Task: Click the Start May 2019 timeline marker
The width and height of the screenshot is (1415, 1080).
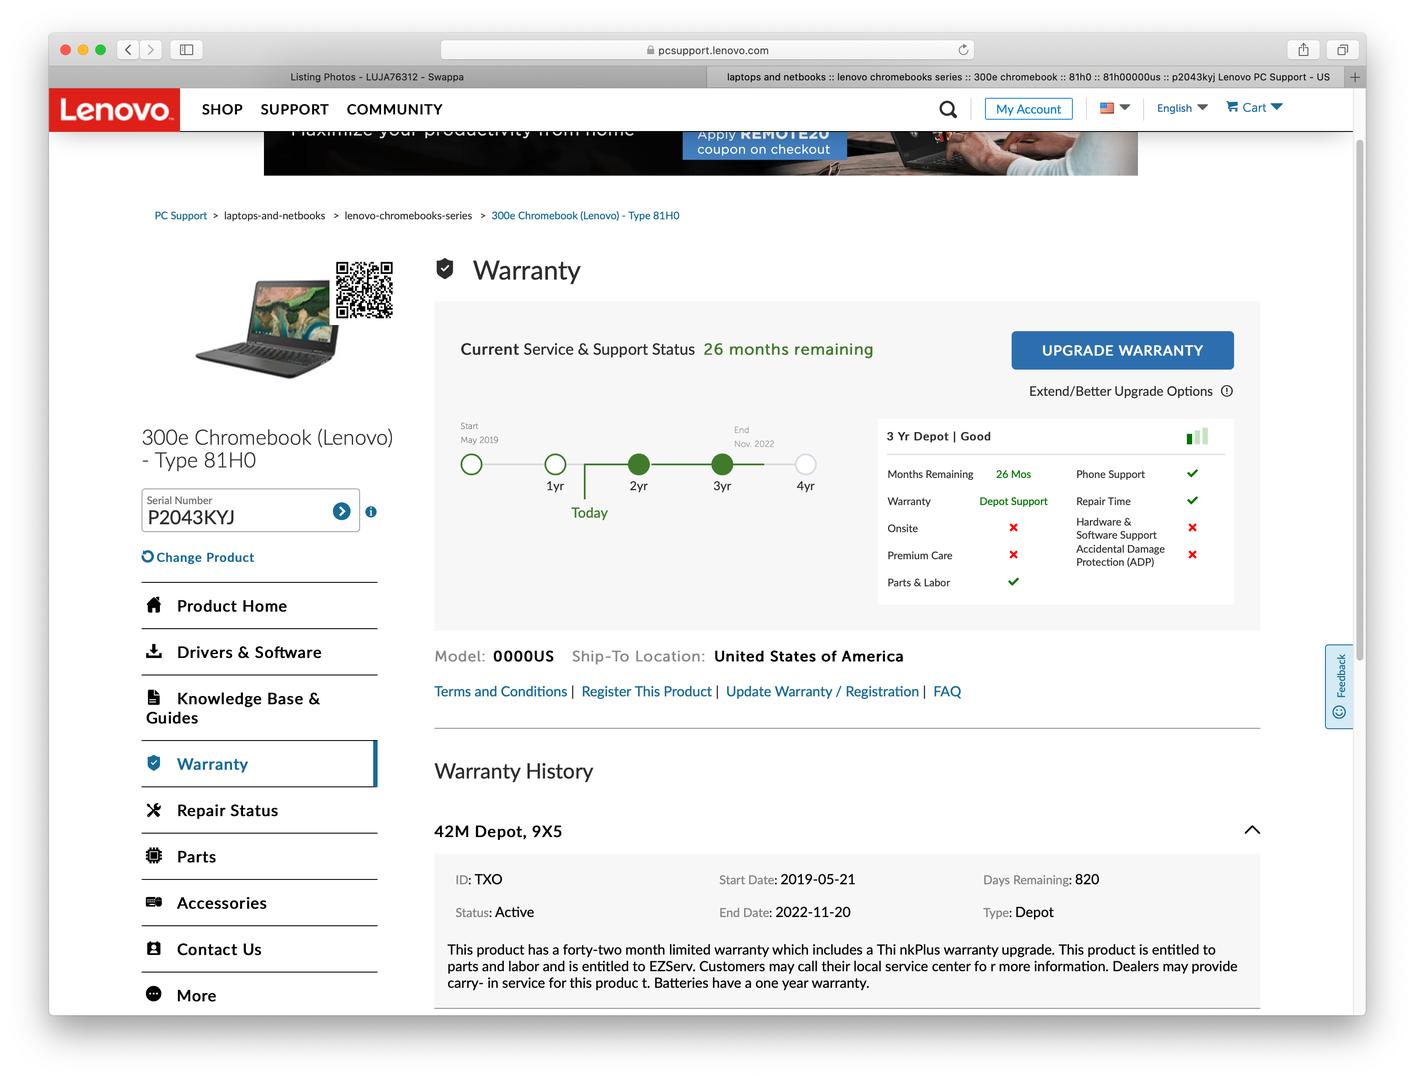Action: coord(471,464)
